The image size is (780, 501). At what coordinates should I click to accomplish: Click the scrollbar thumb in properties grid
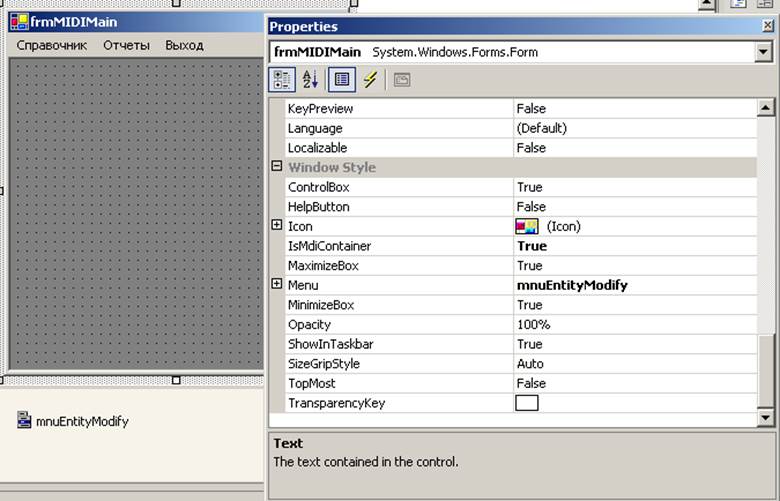tap(766, 371)
